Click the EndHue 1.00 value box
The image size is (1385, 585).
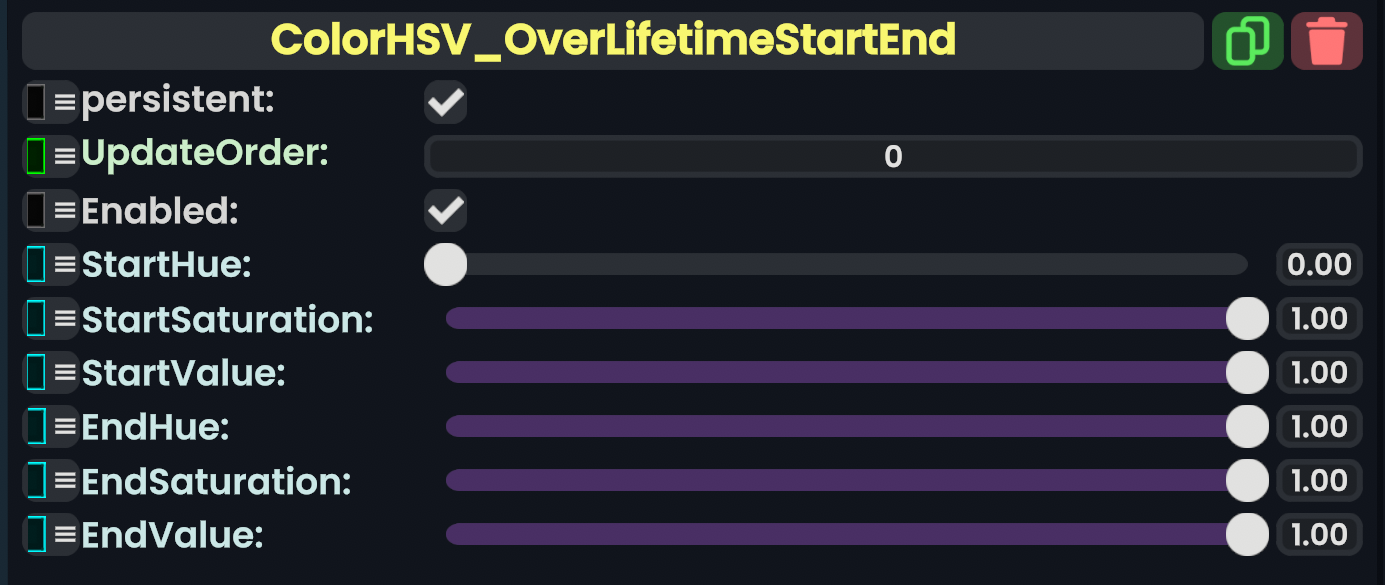1319,426
